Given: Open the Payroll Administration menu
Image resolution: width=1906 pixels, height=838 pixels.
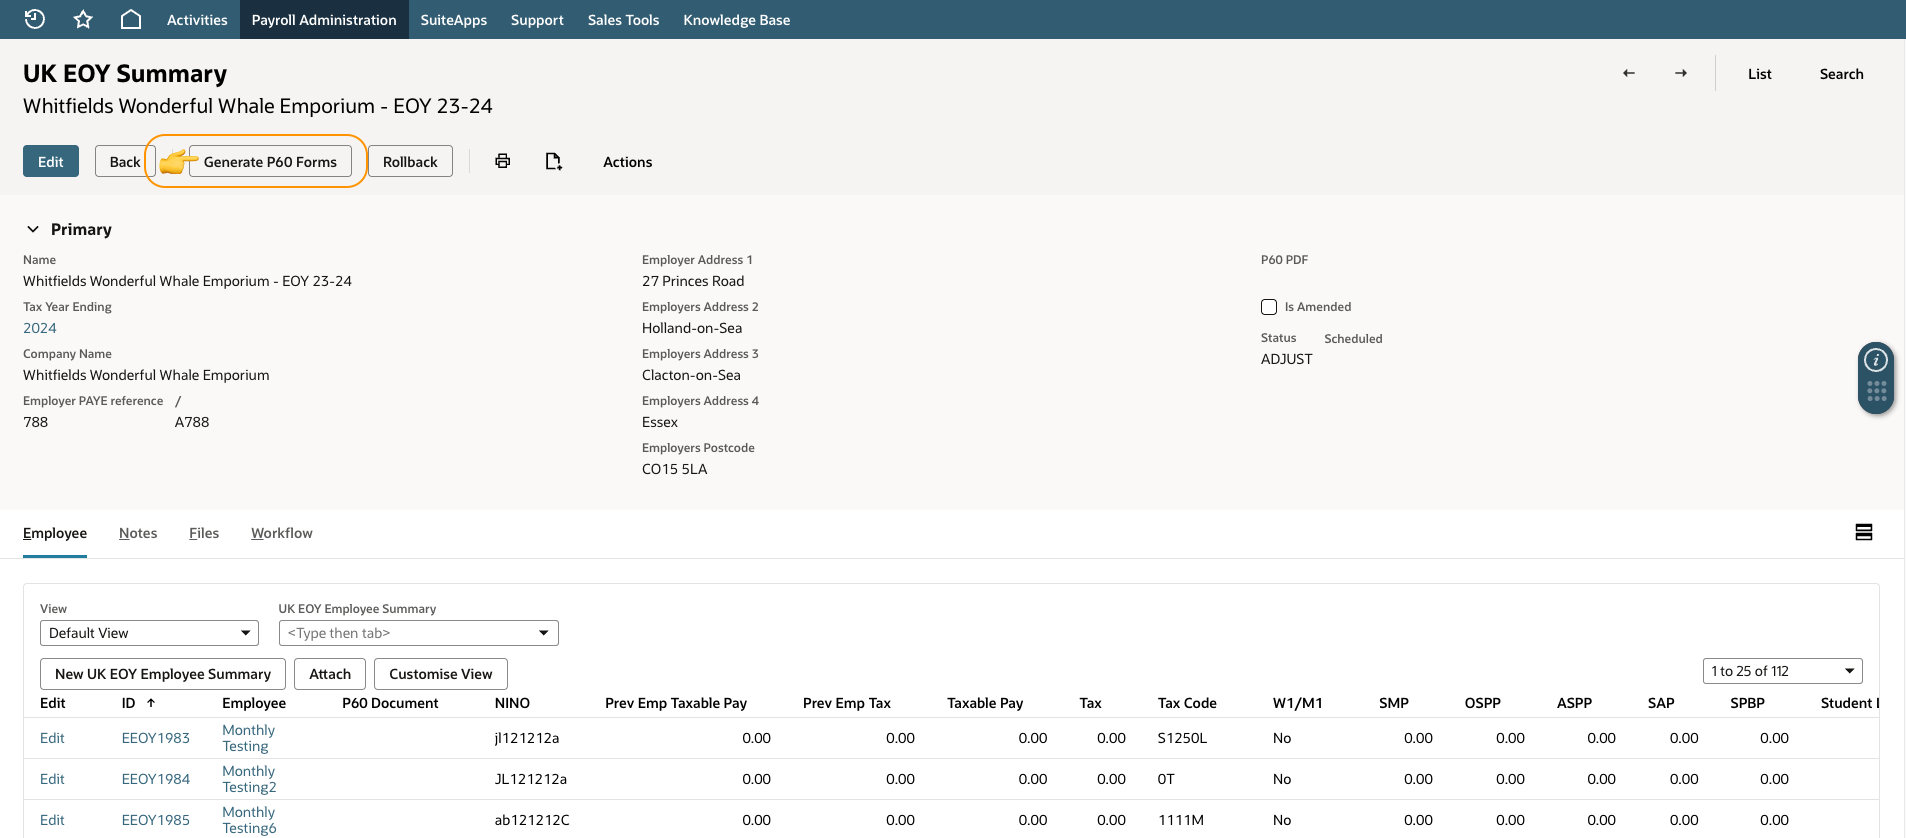Looking at the screenshot, I should 324,20.
